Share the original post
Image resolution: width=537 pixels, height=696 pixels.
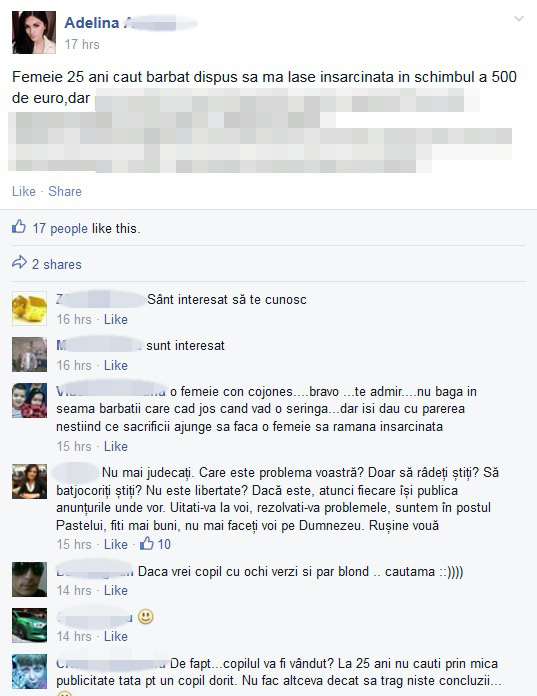click(x=65, y=191)
